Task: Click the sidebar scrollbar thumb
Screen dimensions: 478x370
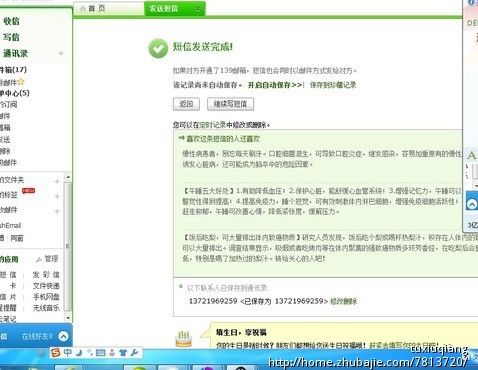Action: click(68, 247)
